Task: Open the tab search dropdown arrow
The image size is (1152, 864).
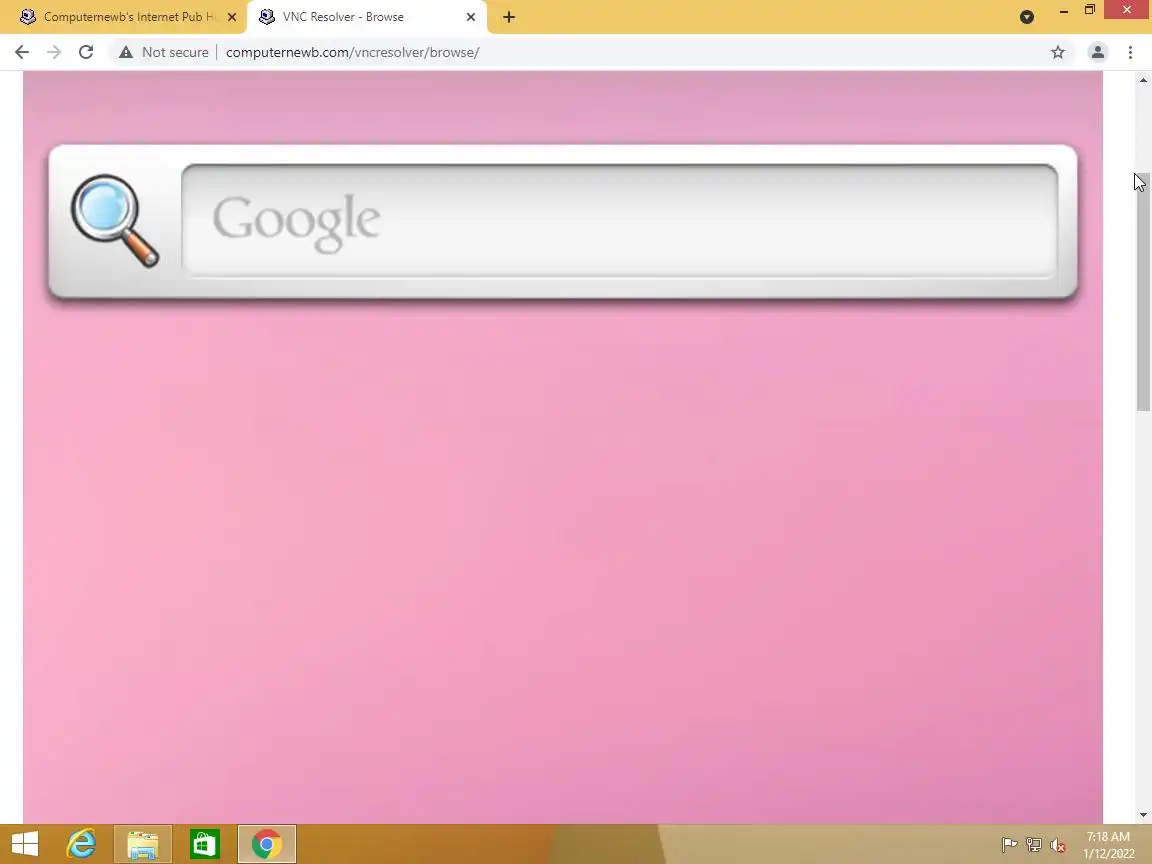Action: point(1027,17)
